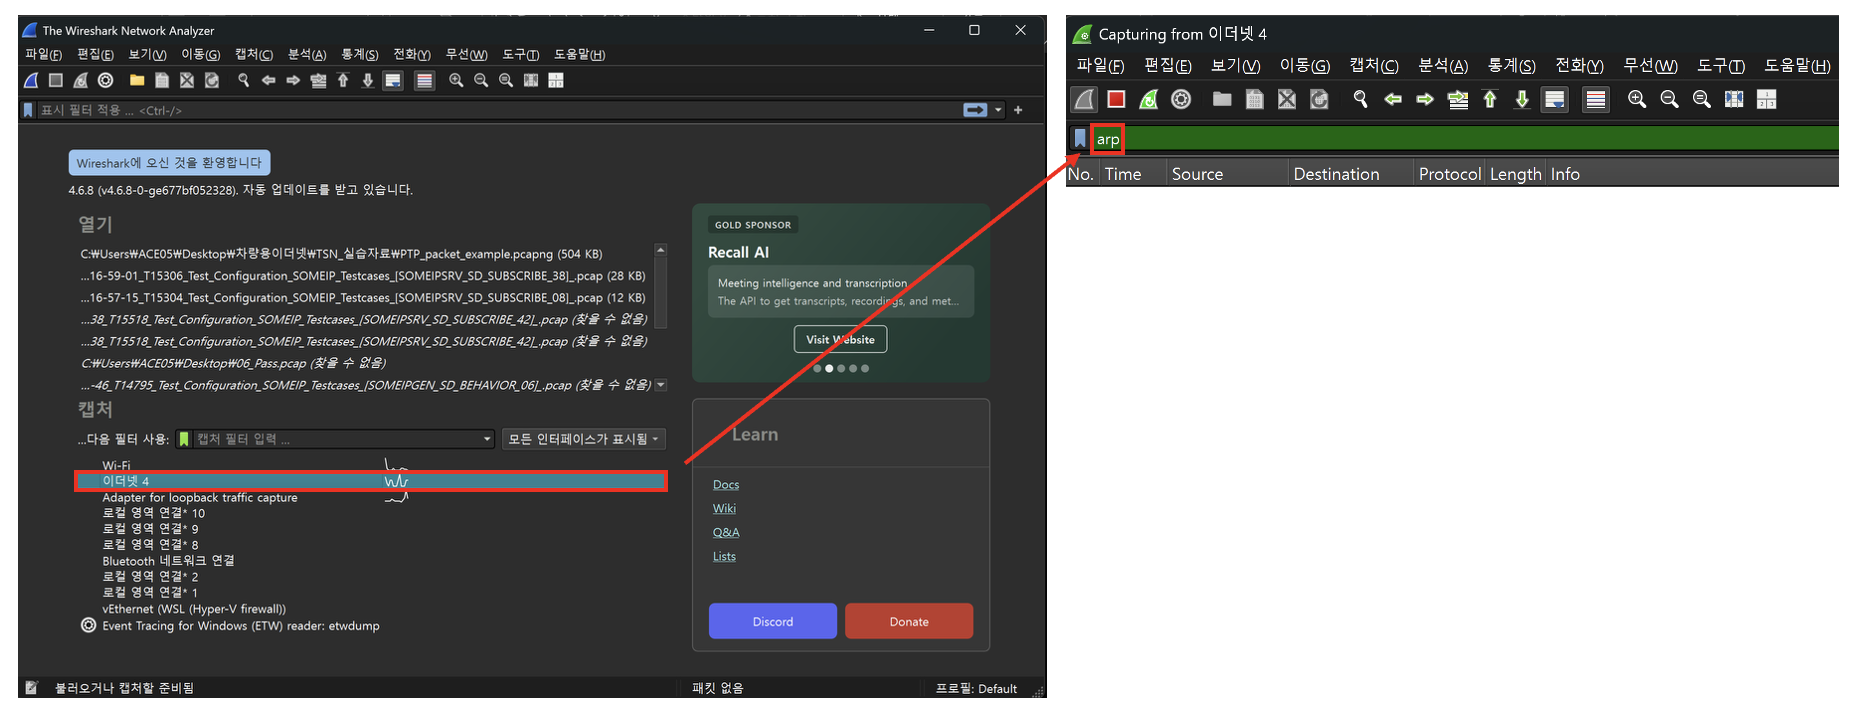Toggle packet colorization in the capturing window toolbar
The height and width of the screenshot is (720, 1856).
[x=1596, y=99]
